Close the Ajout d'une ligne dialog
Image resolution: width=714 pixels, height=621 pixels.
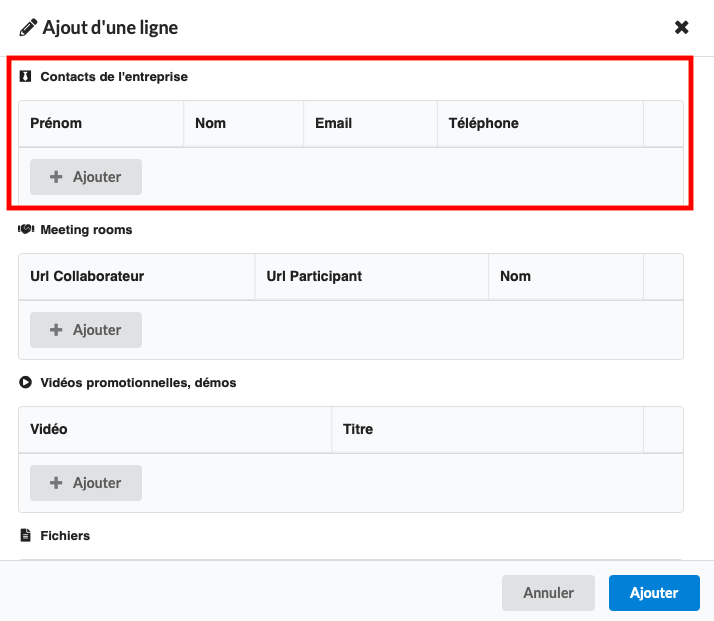point(682,27)
